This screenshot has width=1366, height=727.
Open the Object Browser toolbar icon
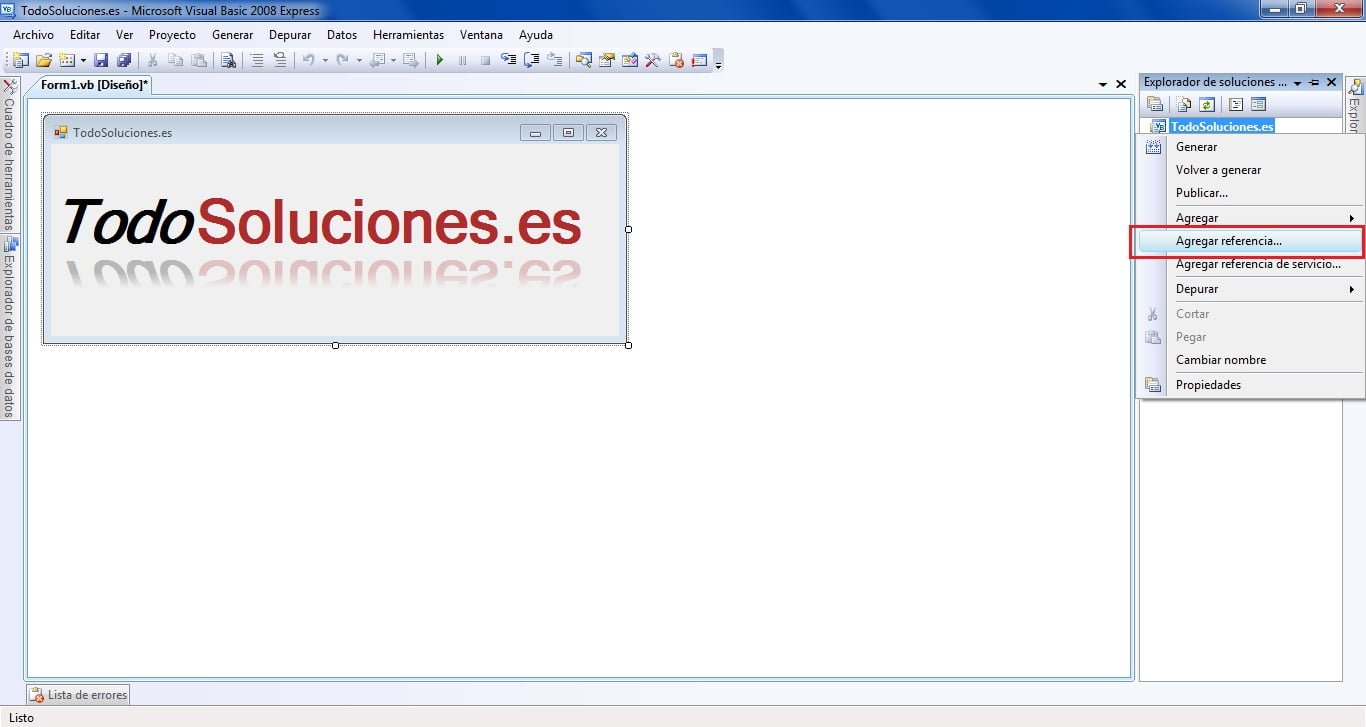pos(630,60)
